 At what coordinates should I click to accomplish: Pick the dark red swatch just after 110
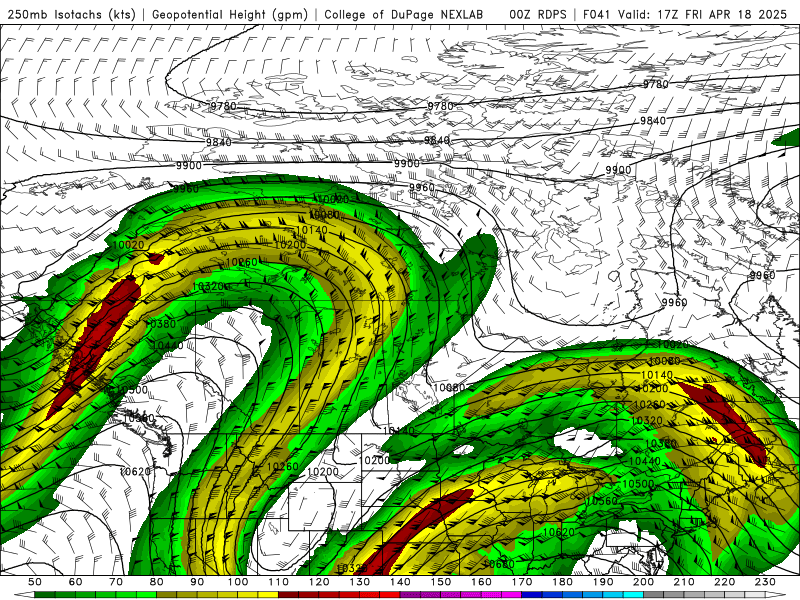click(288, 595)
